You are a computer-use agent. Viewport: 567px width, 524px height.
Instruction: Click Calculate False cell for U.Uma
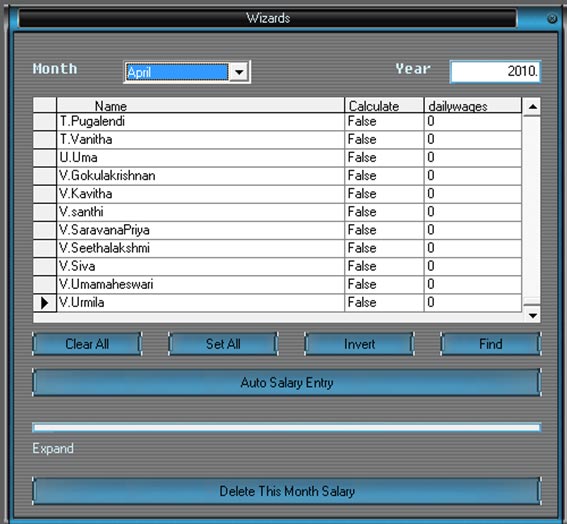(384, 158)
